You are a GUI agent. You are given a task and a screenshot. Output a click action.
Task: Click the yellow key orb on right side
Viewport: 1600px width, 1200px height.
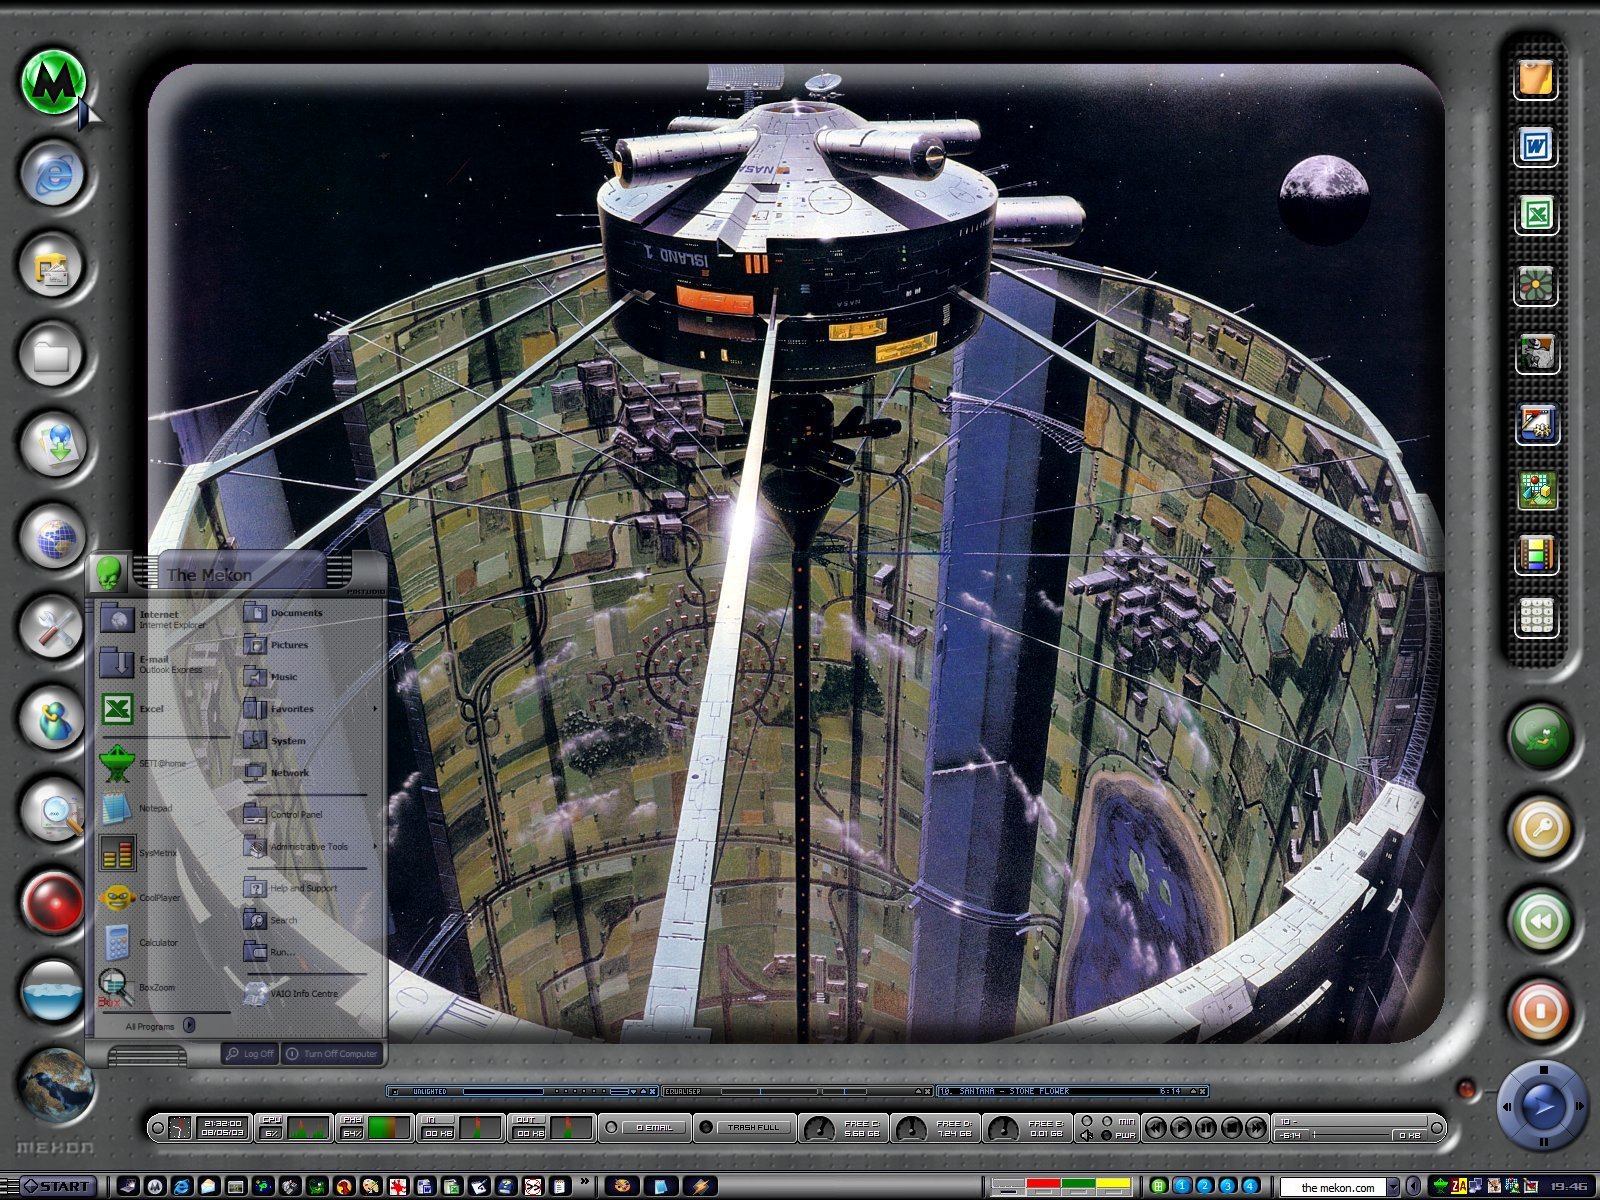[x=1540, y=828]
